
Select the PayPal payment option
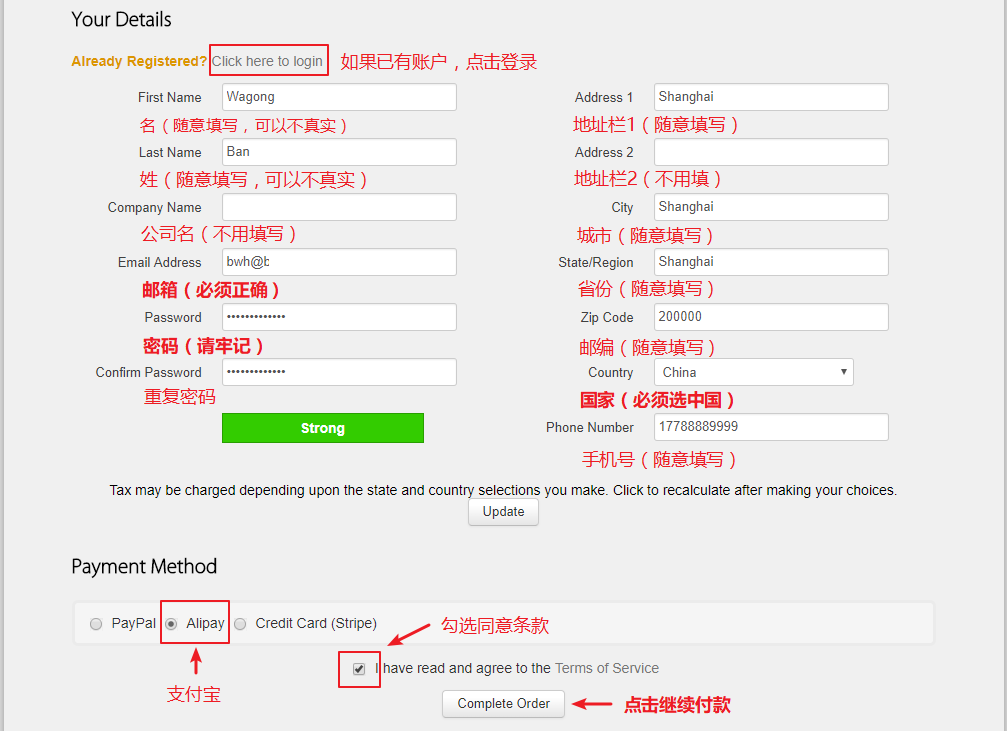point(96,624)
